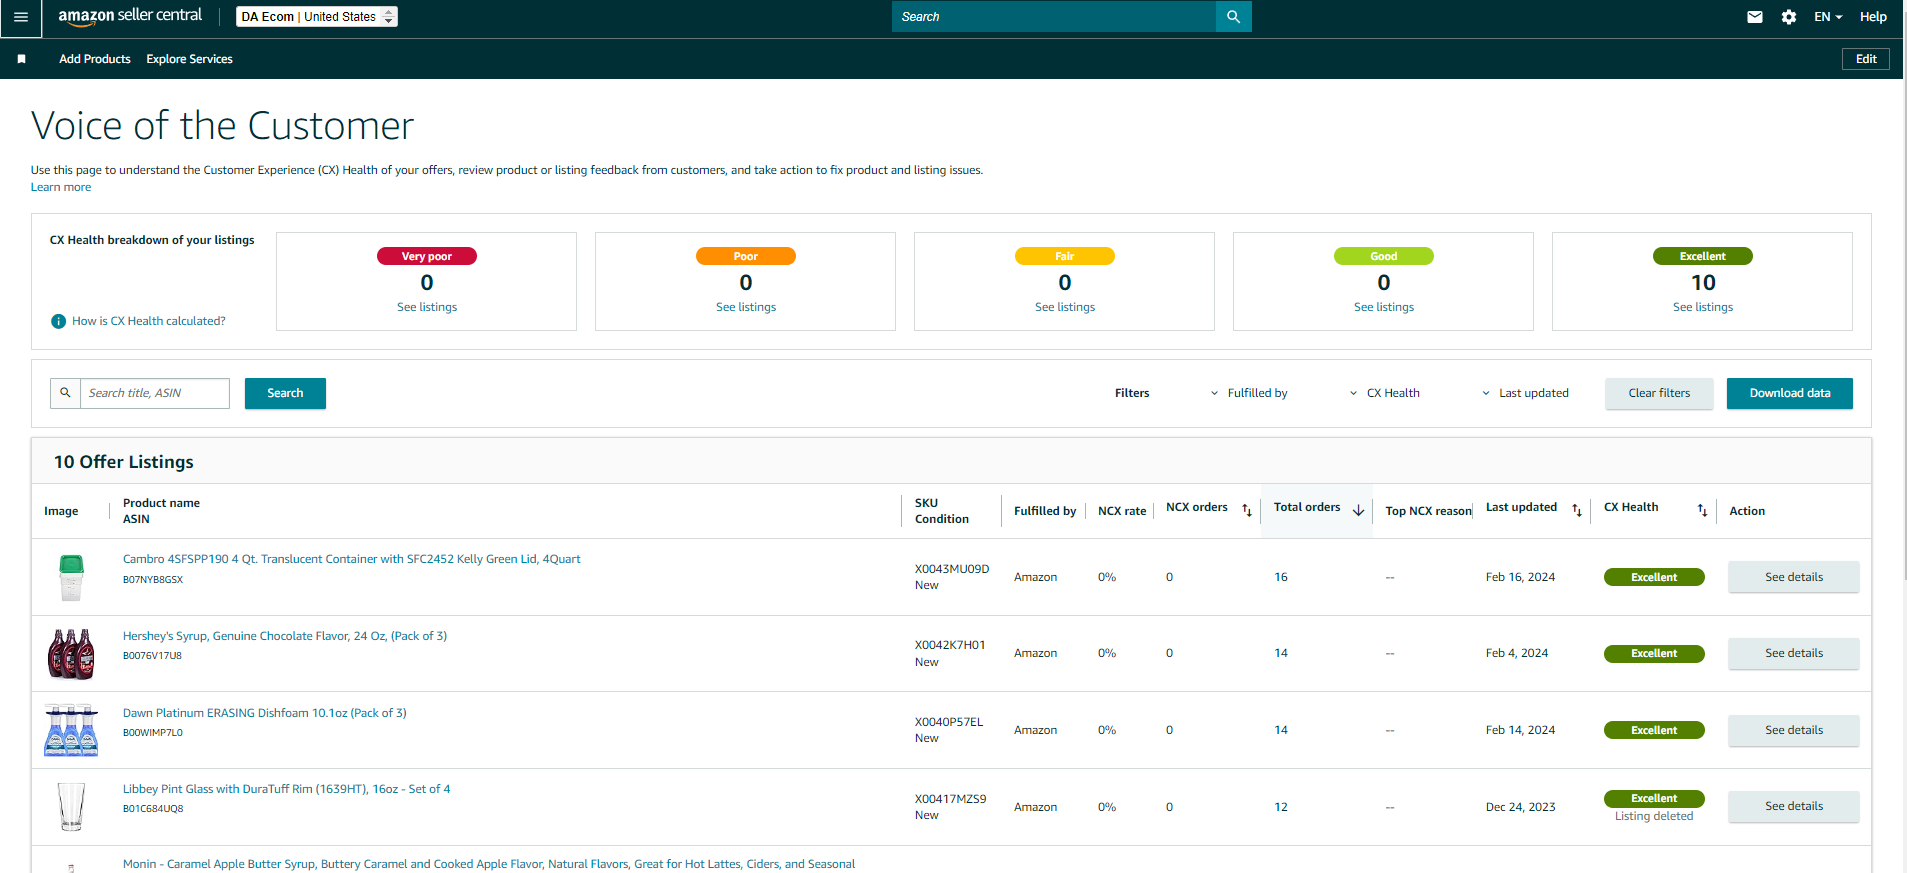1907x873 pixels.
Task: Open the DA Ecom United States marketplace selector
Action: point(317,17)
